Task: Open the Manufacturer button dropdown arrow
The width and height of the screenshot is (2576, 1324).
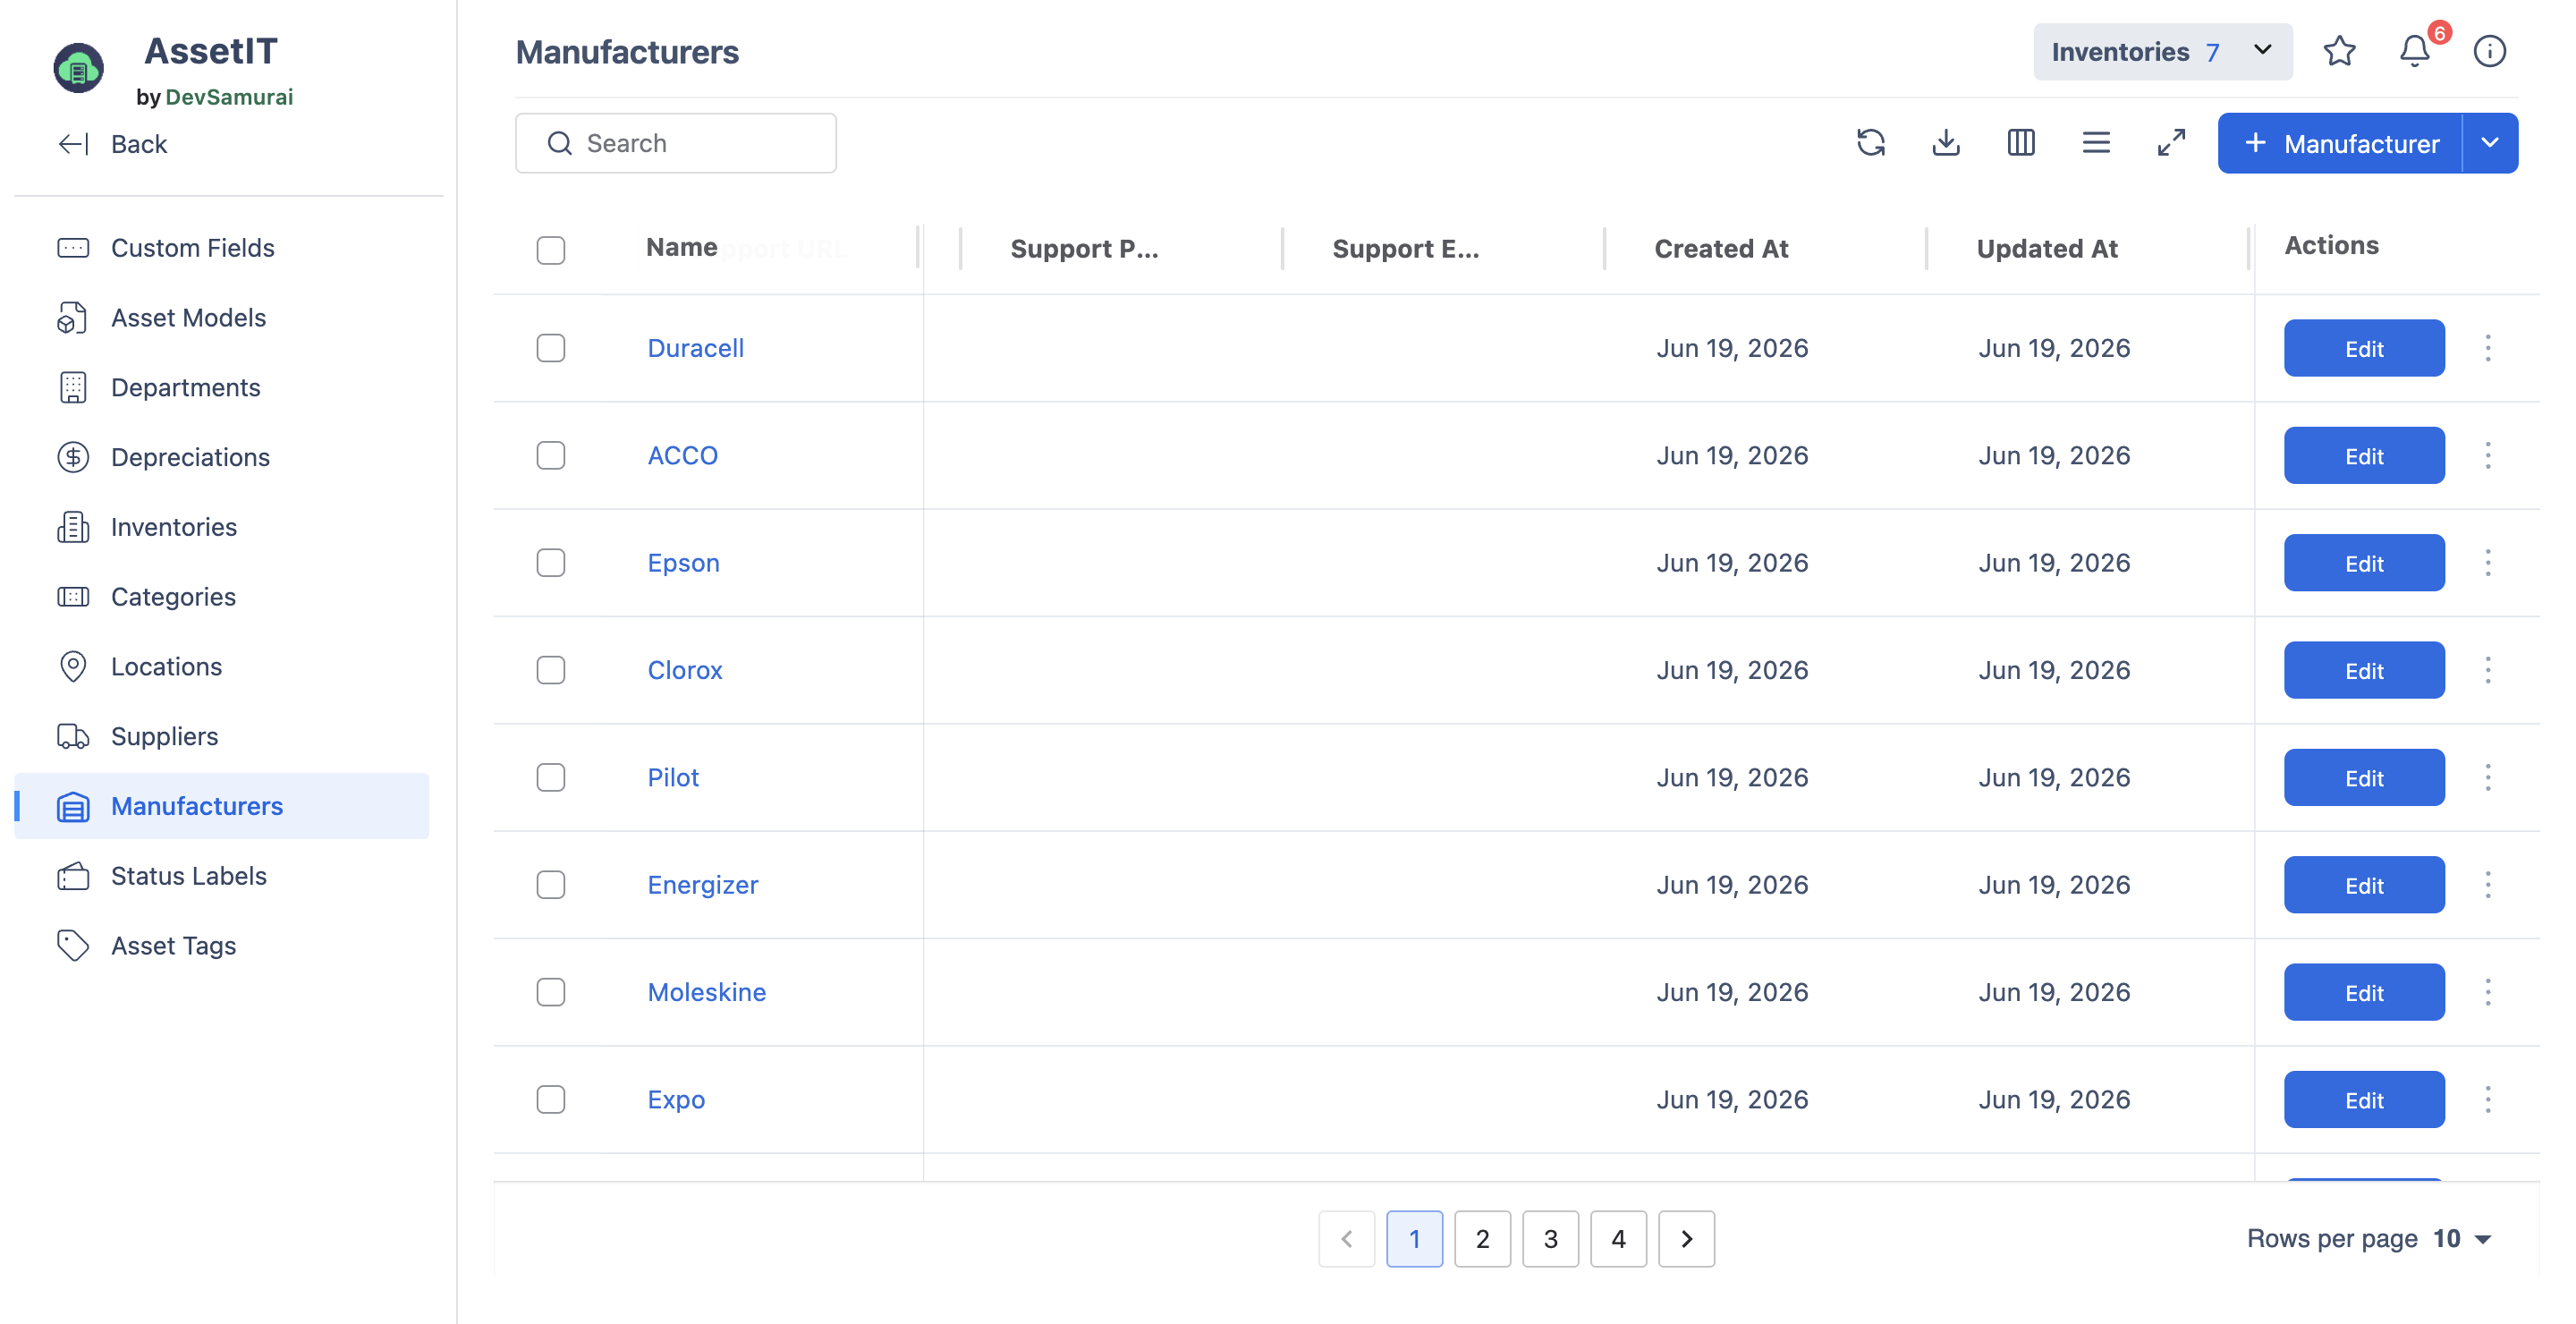Action: [2490, 143]
